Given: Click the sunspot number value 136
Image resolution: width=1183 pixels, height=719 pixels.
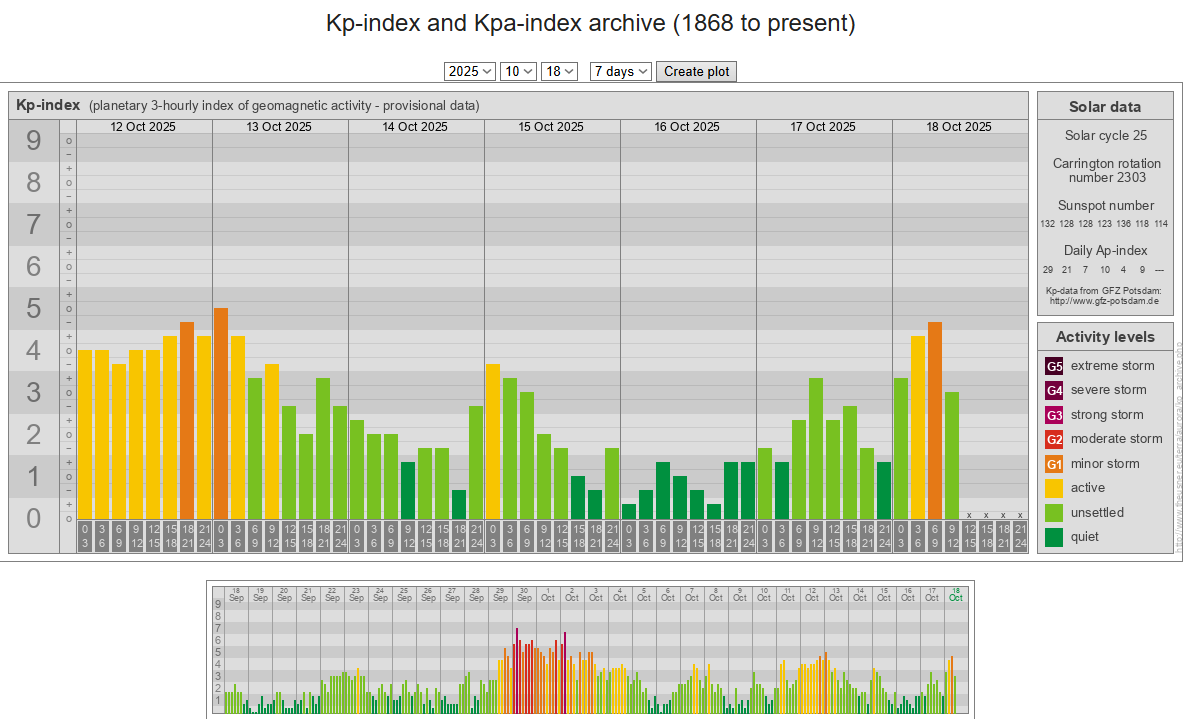Looking at the screenshot, I should pos(1123,223).
